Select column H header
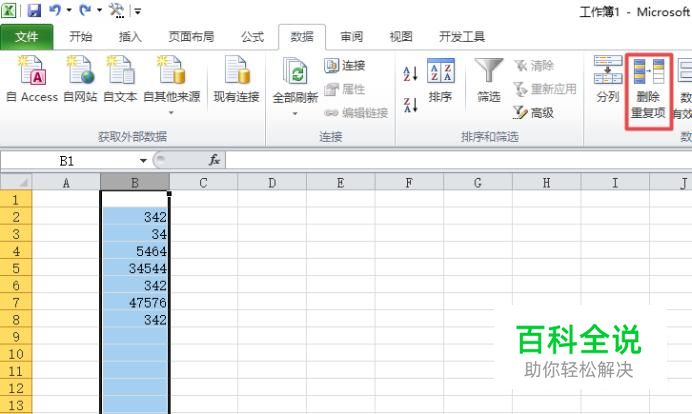 coord(546,182)
